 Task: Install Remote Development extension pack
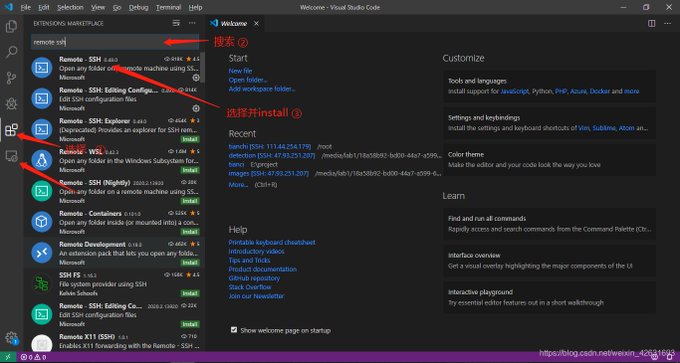pos(190,262)
